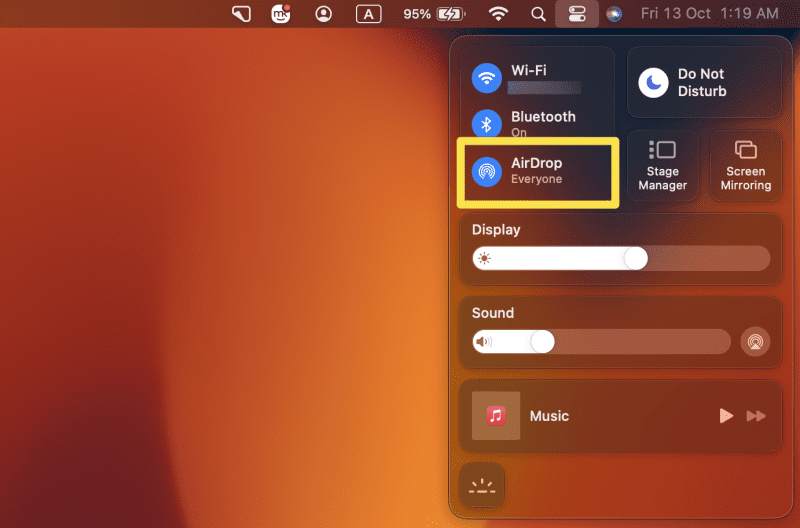Open date and time Fri 13 Oct
Screen dimensions: 800x528
(709, 13)
